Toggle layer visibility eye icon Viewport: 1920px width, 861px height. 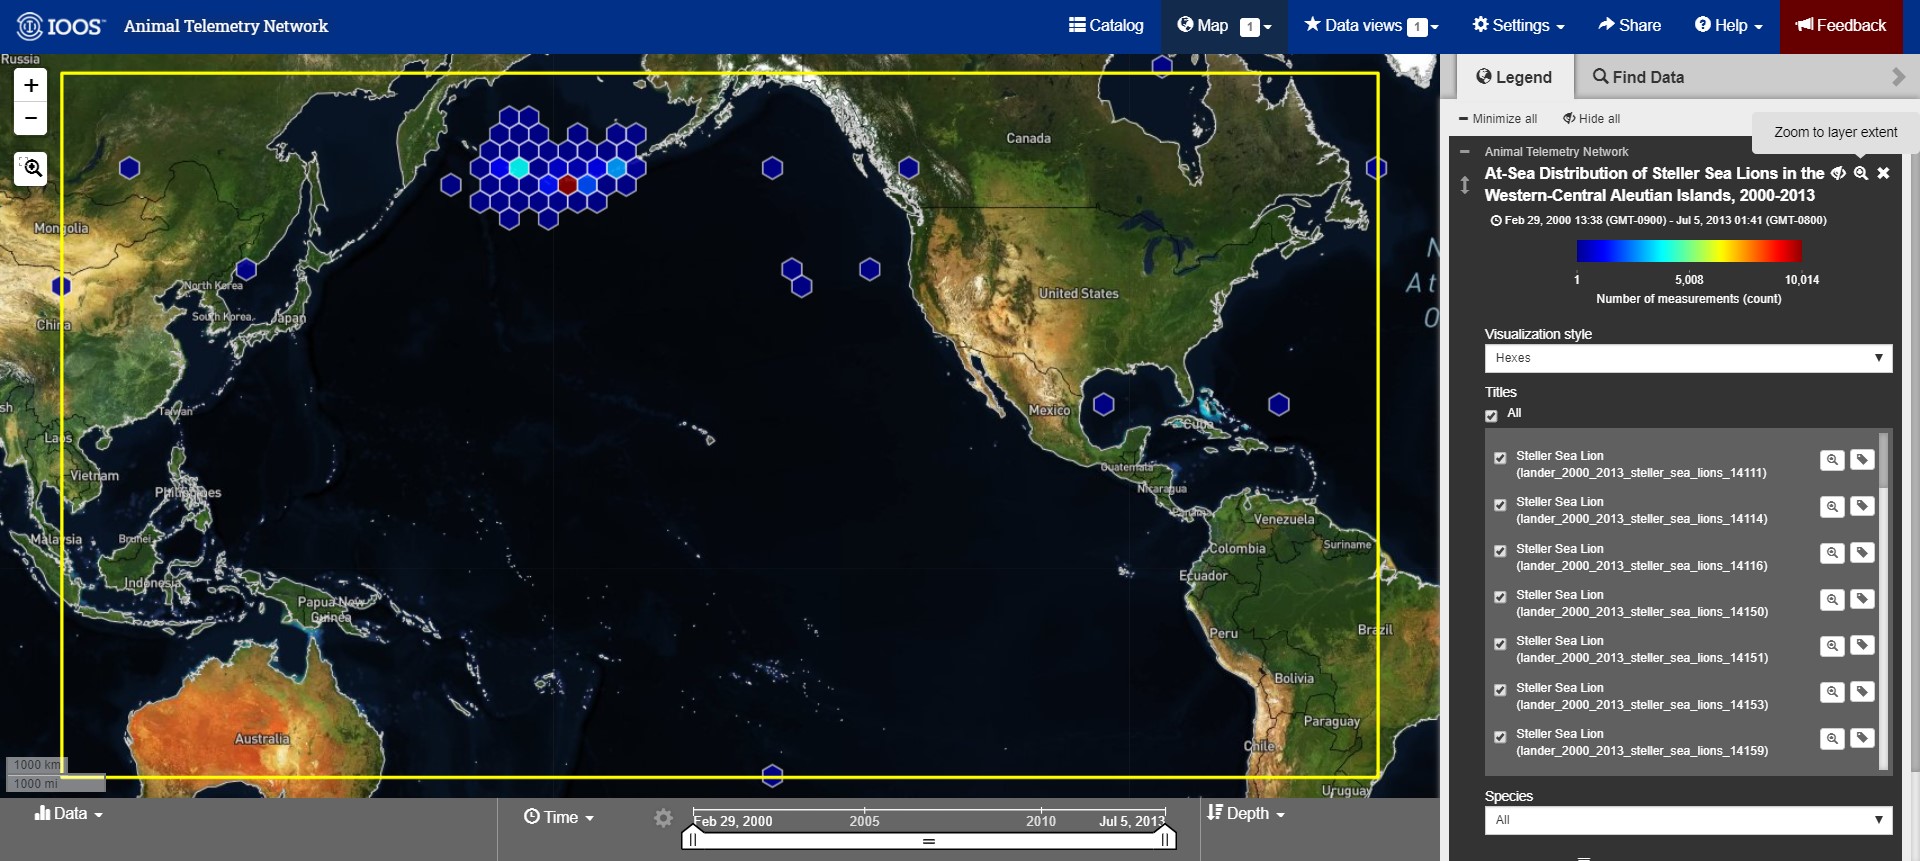pyautogui.click(x=1838, y=173)
